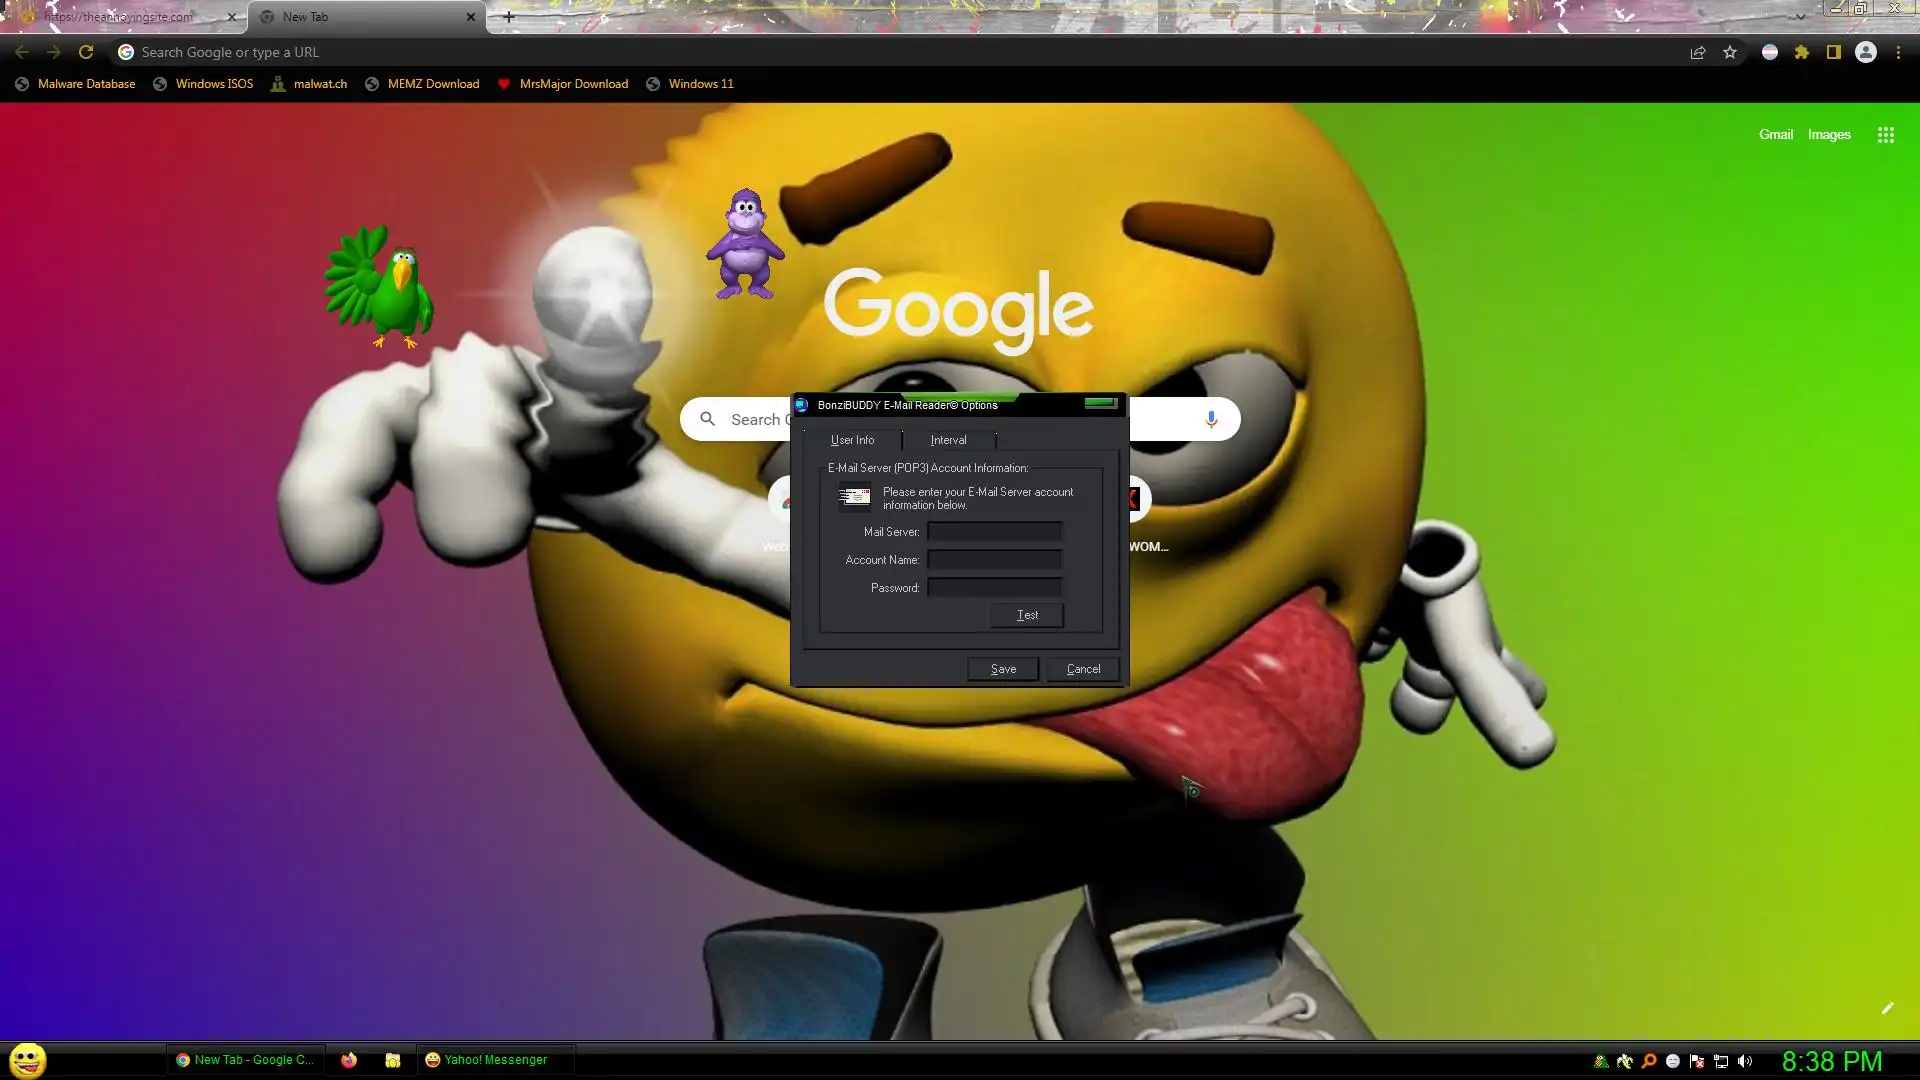Click the volume speaker tray icon
The width and height of the screenshot is (1920, 1080).
tap(1745, 1061)
